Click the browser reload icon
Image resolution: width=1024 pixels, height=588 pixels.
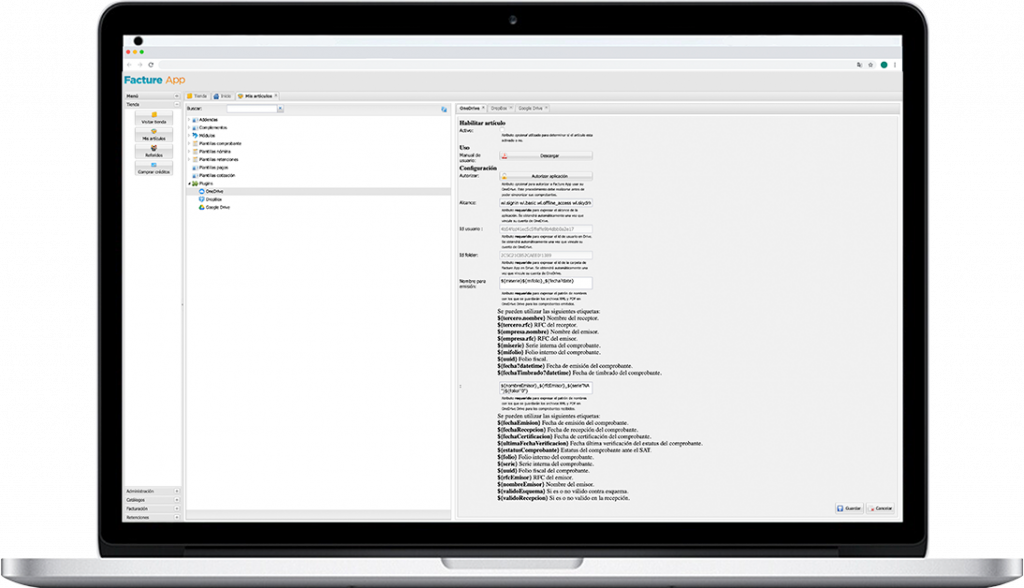click(x=150, y=65)
